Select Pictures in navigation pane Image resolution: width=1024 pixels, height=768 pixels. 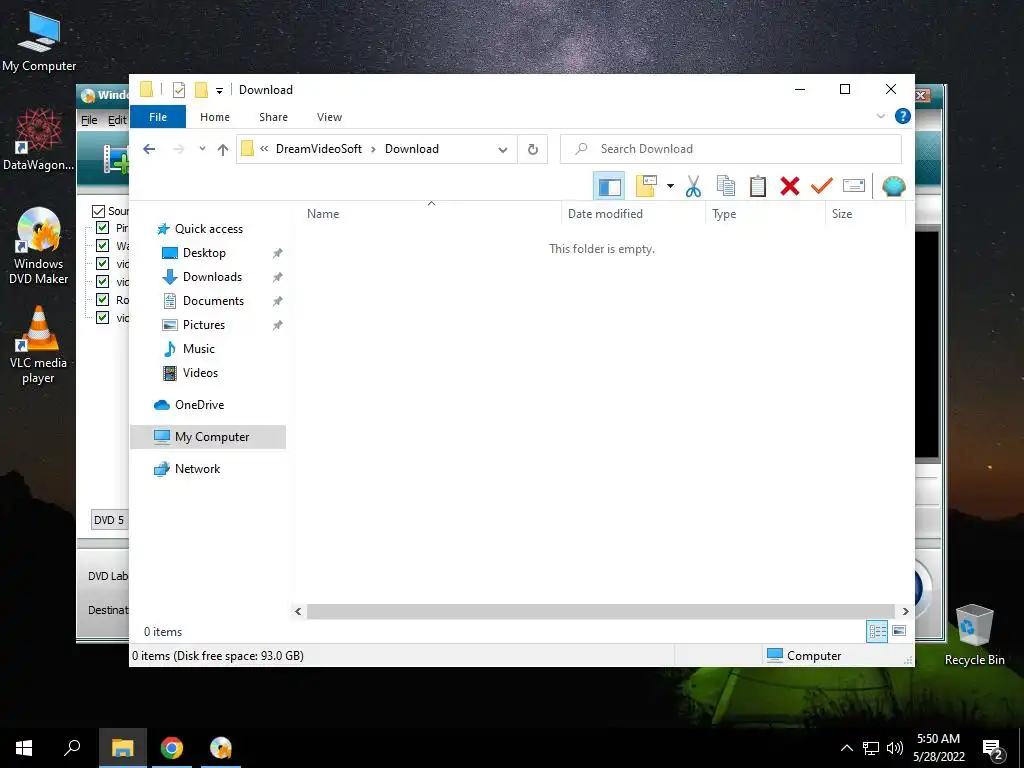point(204,325)
